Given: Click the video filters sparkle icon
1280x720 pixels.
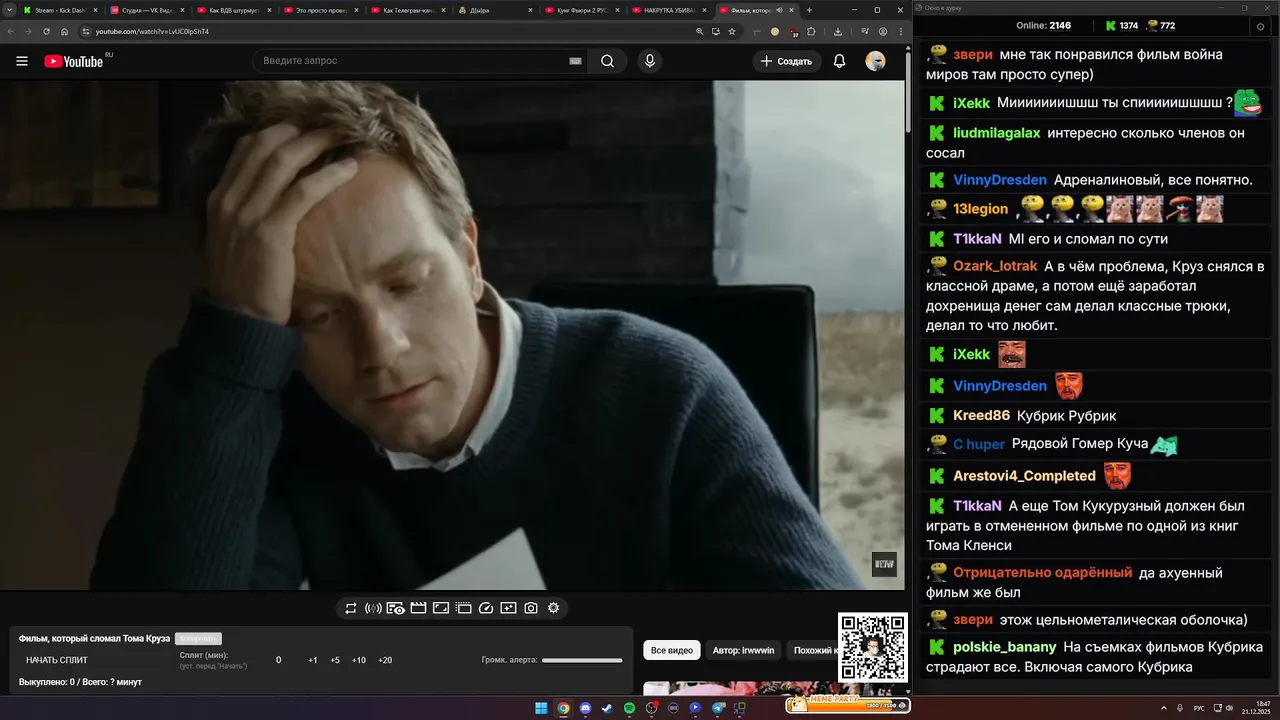Looking at the screenshot, I should click(x=509, y=608).
